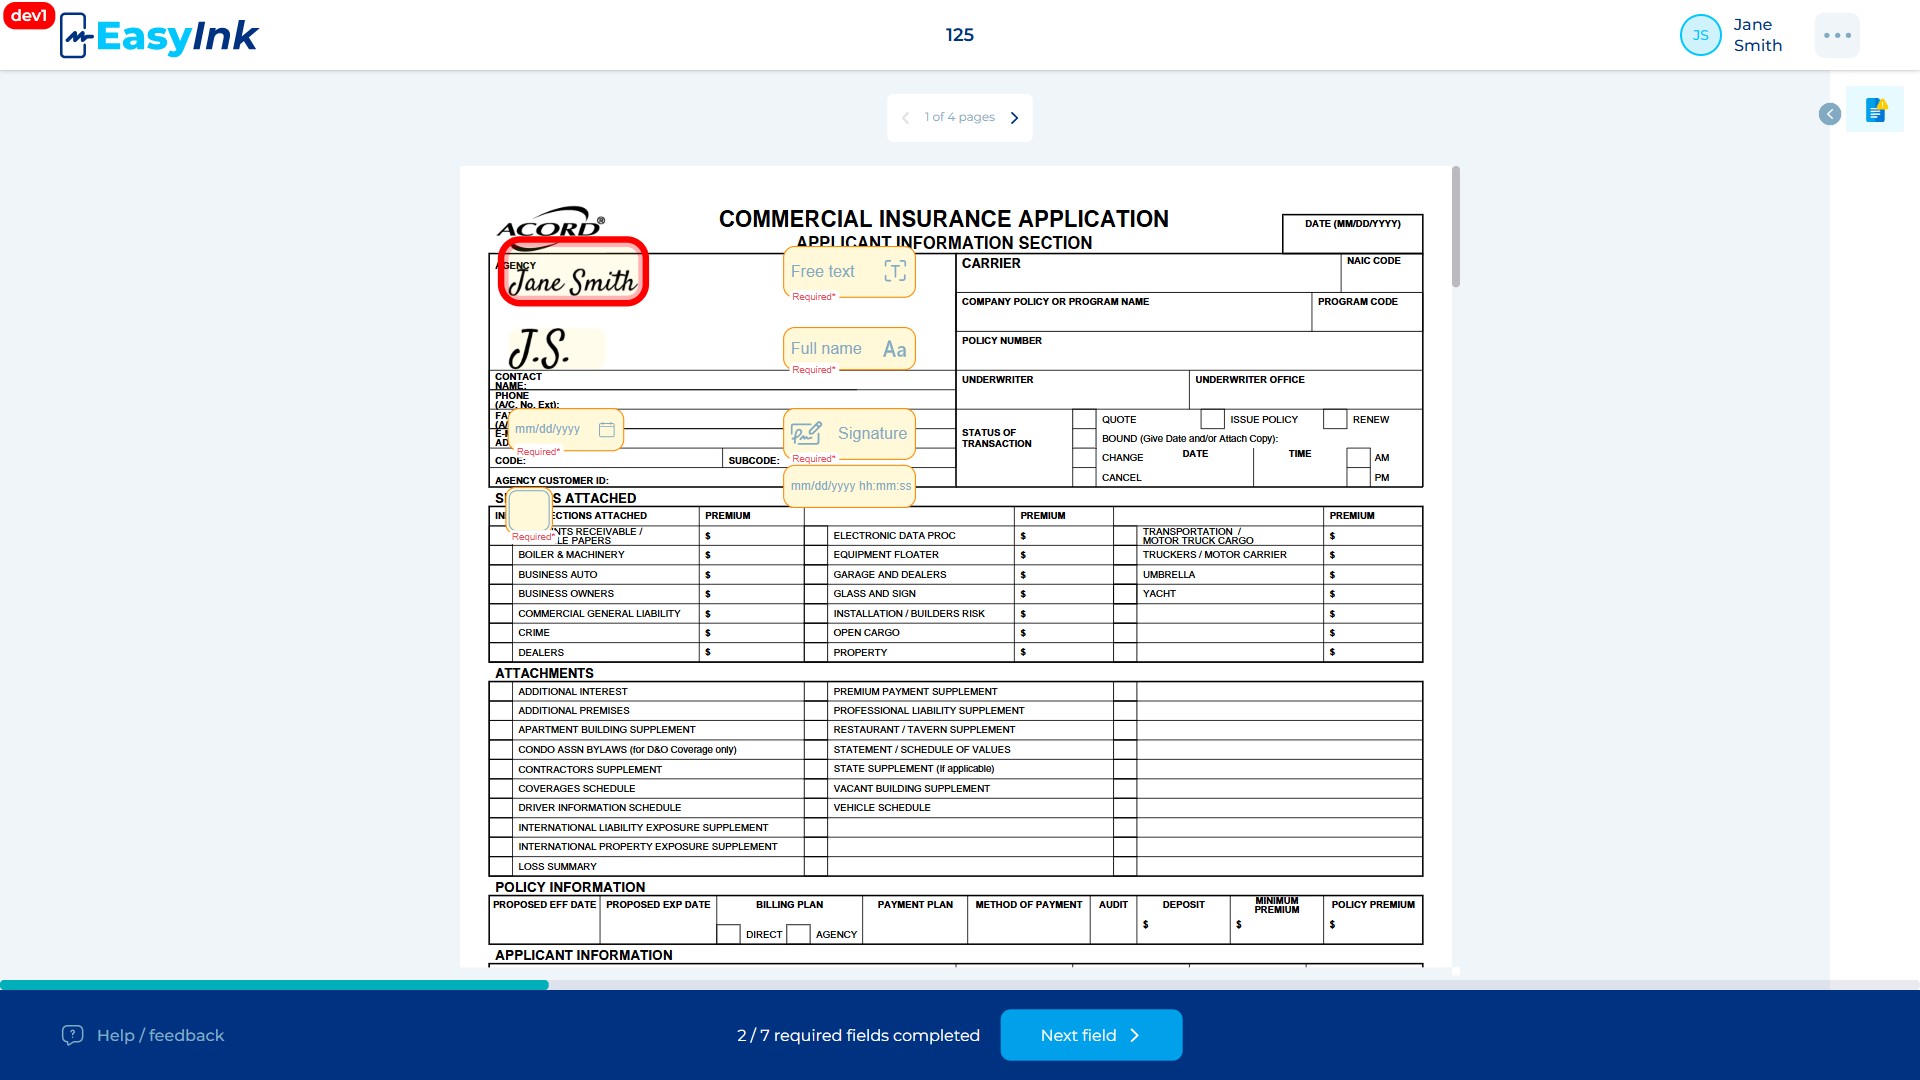Click the Aa icon in Full name
This screenshot has height=1080, width=1920.
[894, 349]
